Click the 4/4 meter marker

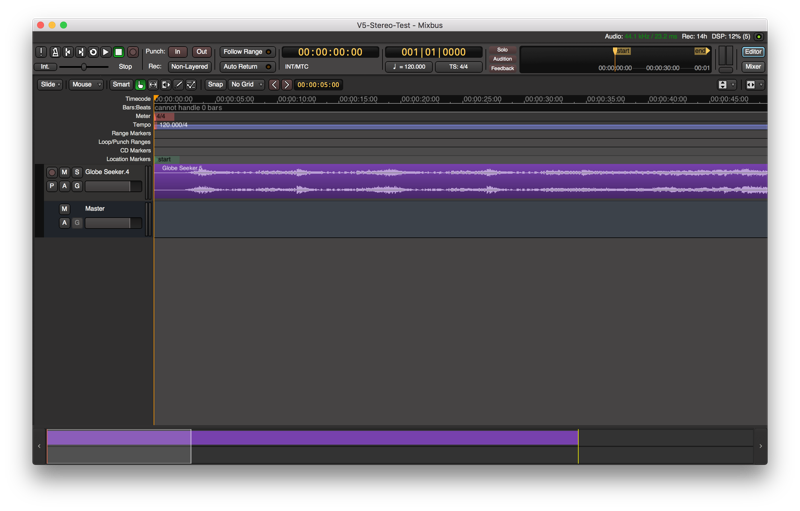pyautogui.click(x=164, y=116)
